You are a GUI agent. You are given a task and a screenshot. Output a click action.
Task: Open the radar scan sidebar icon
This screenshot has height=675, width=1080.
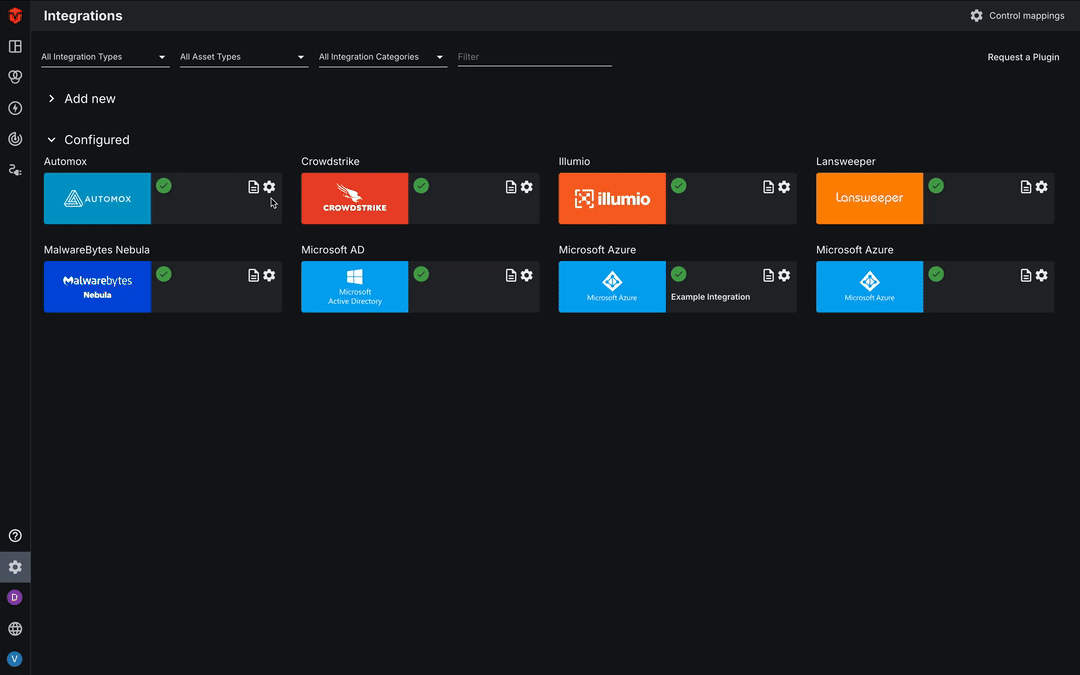(15, 139)
